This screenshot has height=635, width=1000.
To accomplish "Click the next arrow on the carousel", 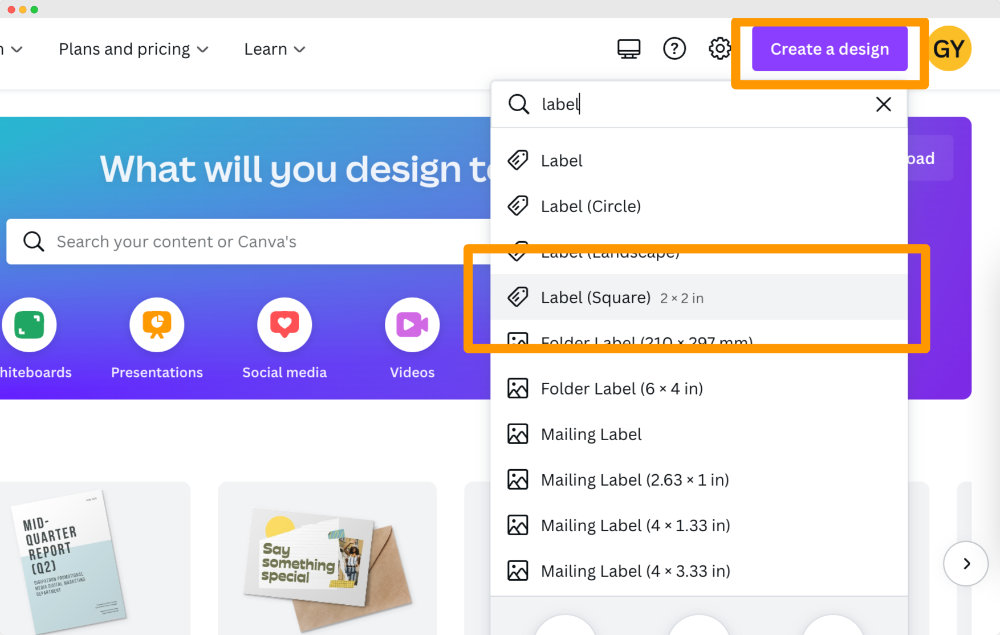I will tap(966, 564).
